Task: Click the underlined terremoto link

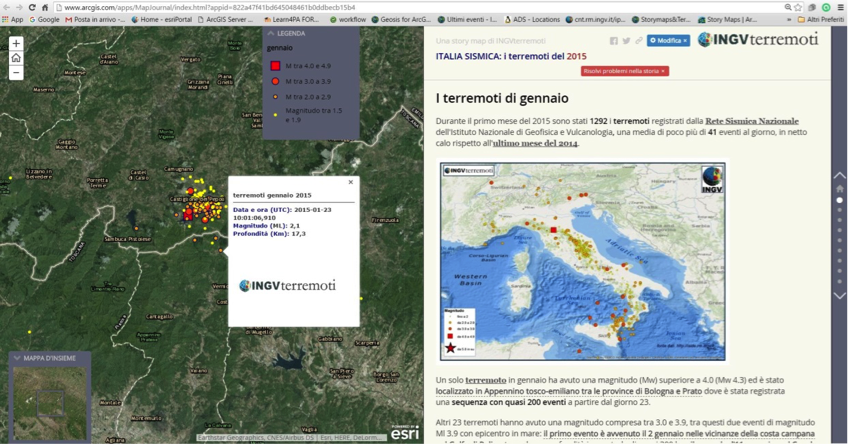Action: click(486, 380)
